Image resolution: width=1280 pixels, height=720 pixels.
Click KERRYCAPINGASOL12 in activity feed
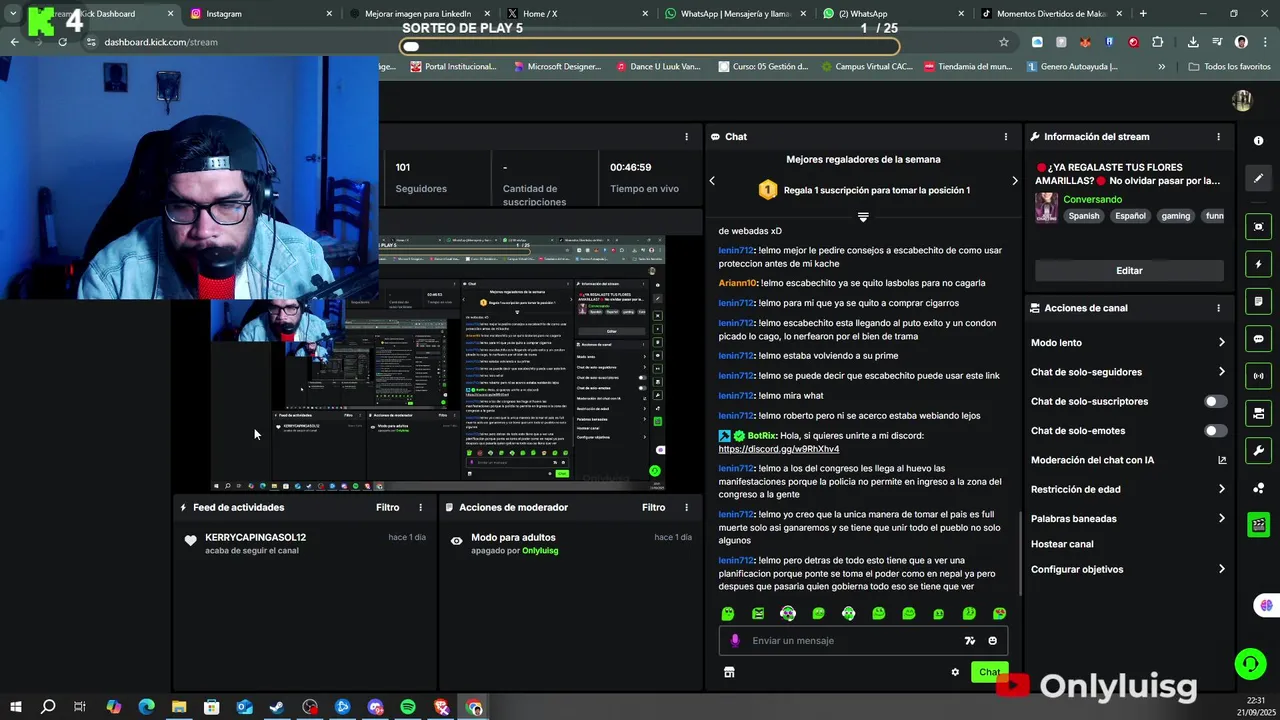[x=255, y=537]
